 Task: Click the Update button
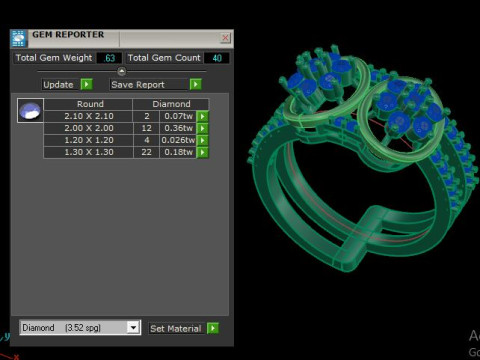tap(61, 85)
